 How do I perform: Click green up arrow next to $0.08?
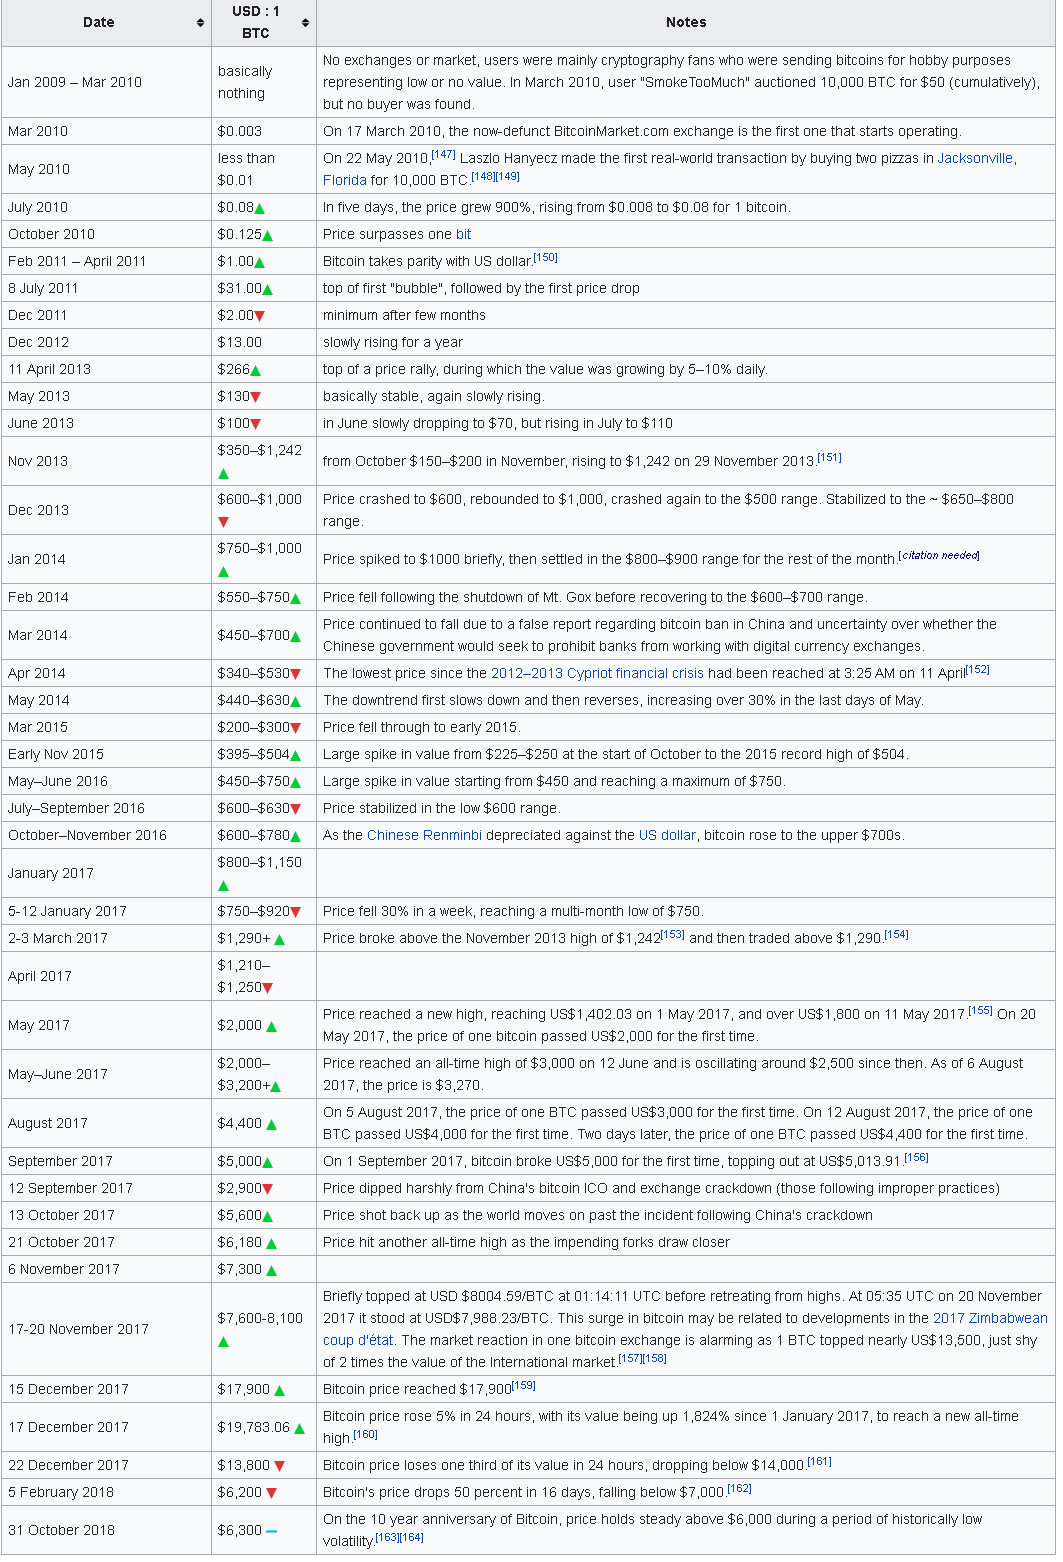click(x=260, y=208)
